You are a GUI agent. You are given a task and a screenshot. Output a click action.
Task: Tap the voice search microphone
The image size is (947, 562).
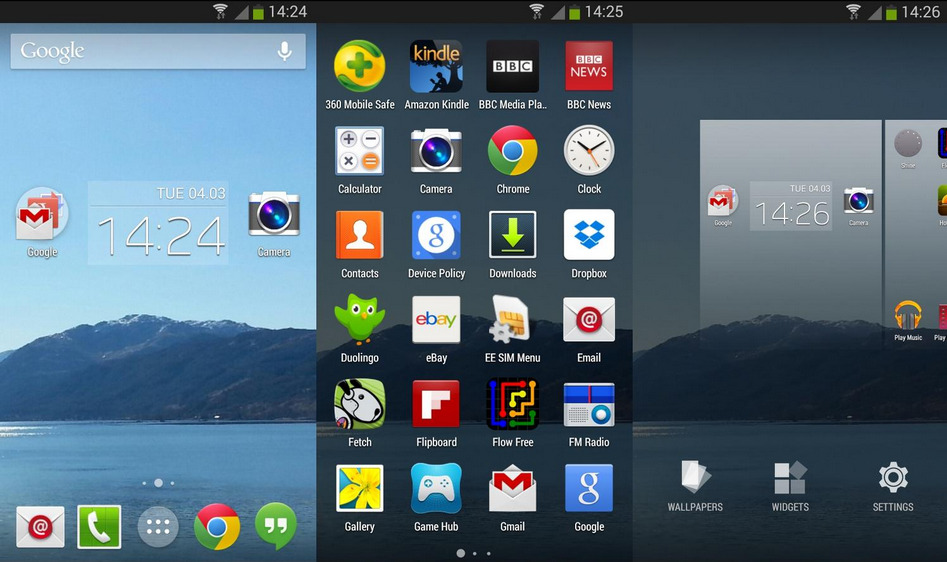pyautogui.click(x=284, y=51)
